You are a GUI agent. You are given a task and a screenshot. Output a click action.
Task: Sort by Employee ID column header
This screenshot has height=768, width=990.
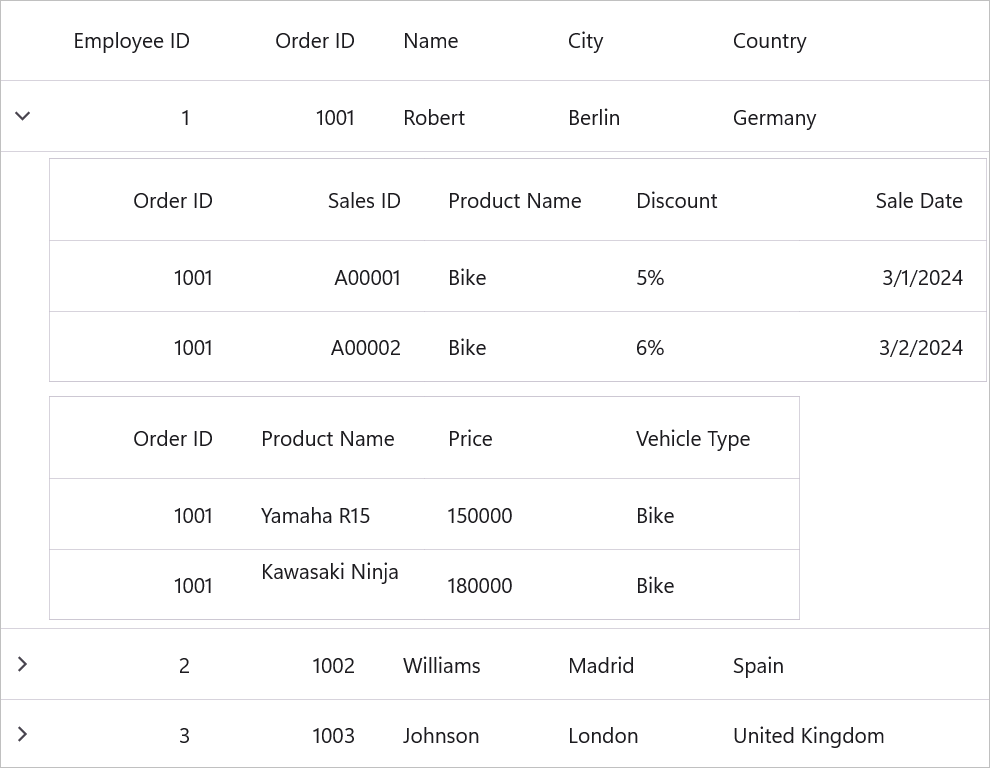[x=131, y=41]
